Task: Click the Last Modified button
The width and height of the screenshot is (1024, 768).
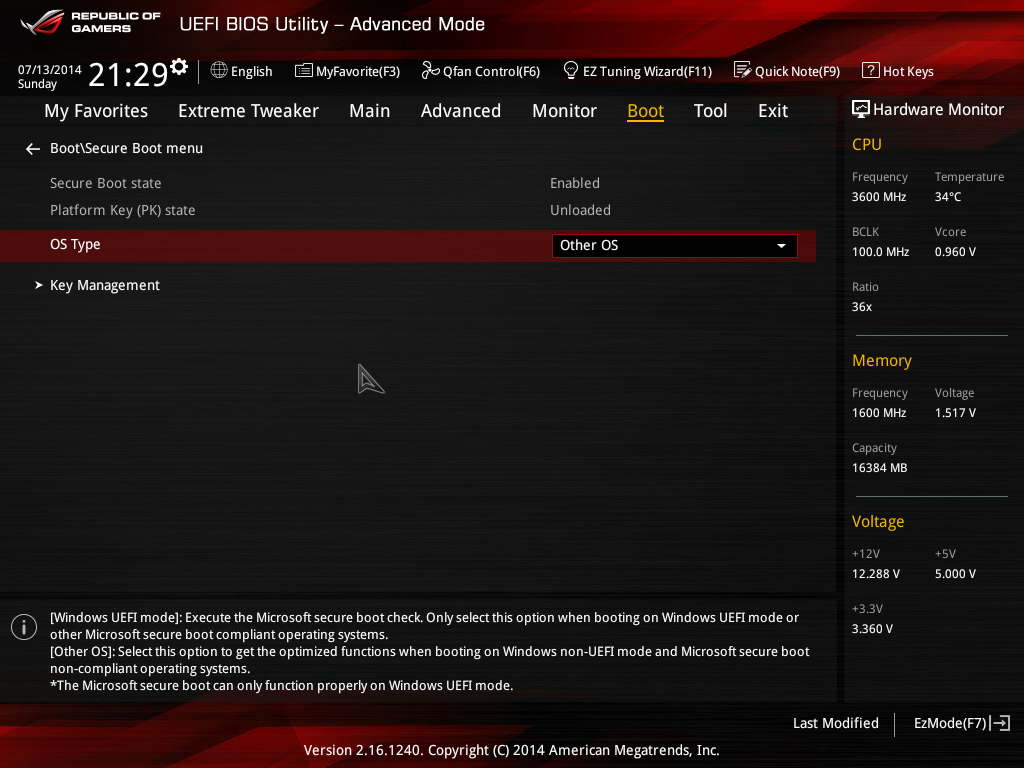Action: click(x=835, y=723)
